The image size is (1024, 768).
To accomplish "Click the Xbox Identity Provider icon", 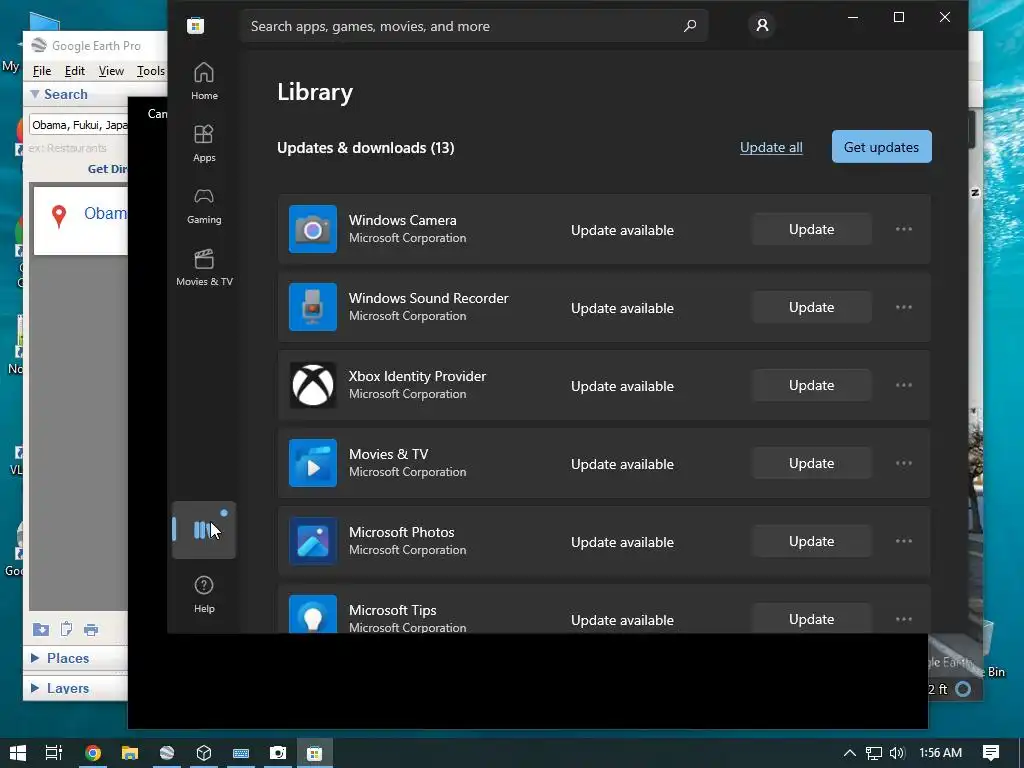I will tap(313, 385).
